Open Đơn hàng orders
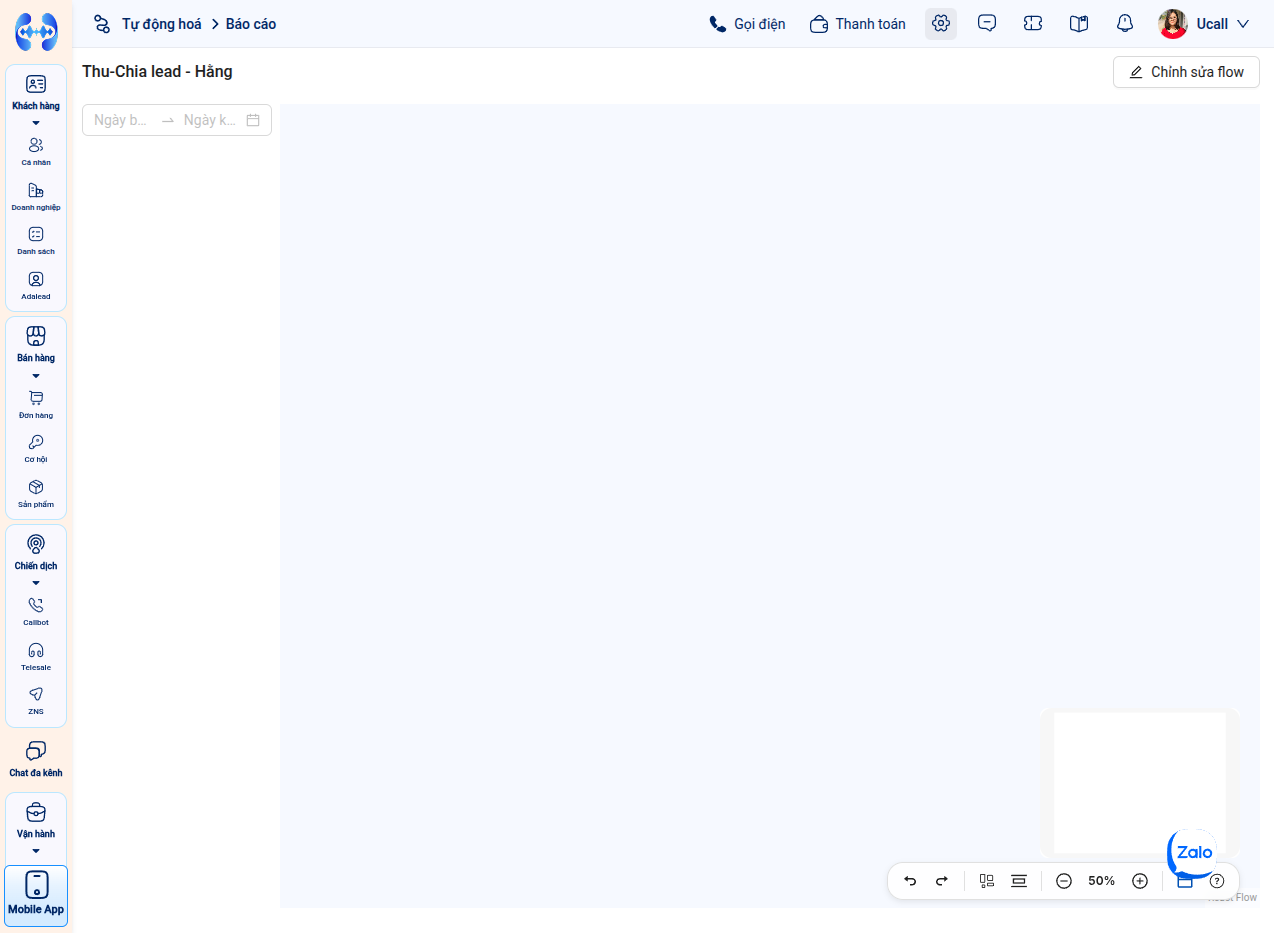The height and width of the screenshot is (933, 1274). point(36,404)
